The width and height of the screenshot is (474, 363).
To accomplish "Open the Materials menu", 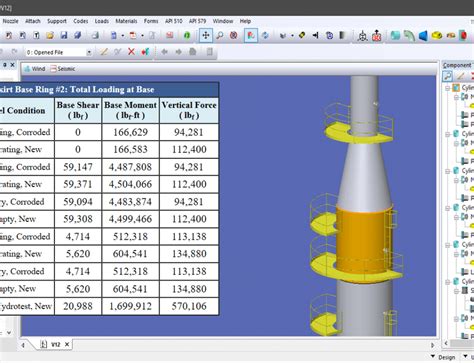I will click(x=126, y=21).
